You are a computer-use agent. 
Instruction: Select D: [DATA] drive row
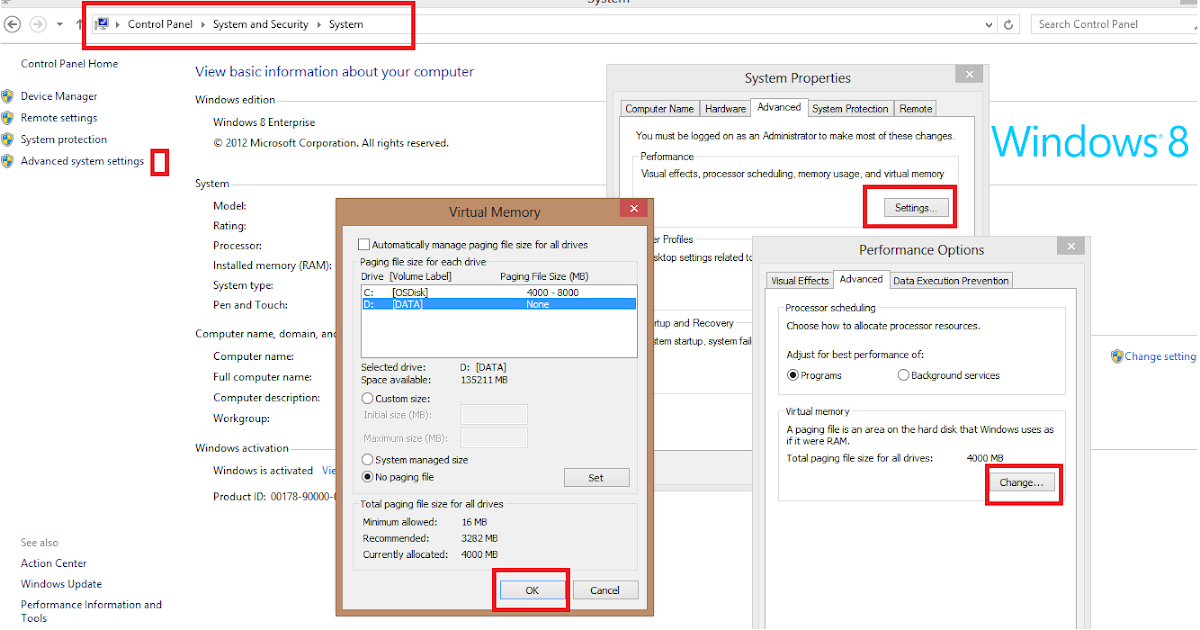click(x=498, y=304)
